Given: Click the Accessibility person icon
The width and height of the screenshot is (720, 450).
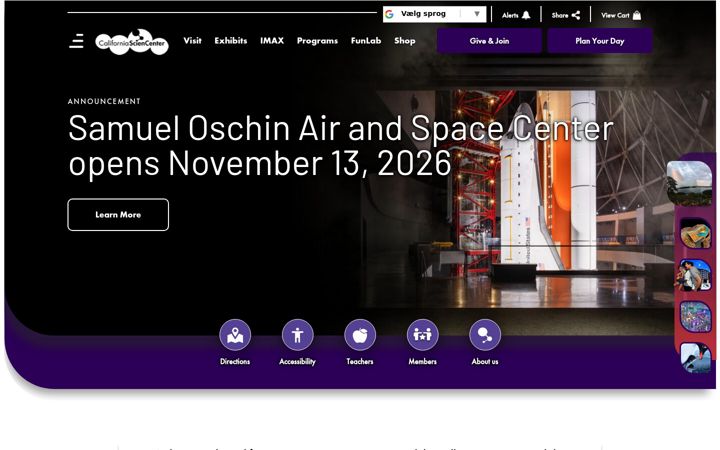Looking at the screenshot, I should click(x=298, y=335).
